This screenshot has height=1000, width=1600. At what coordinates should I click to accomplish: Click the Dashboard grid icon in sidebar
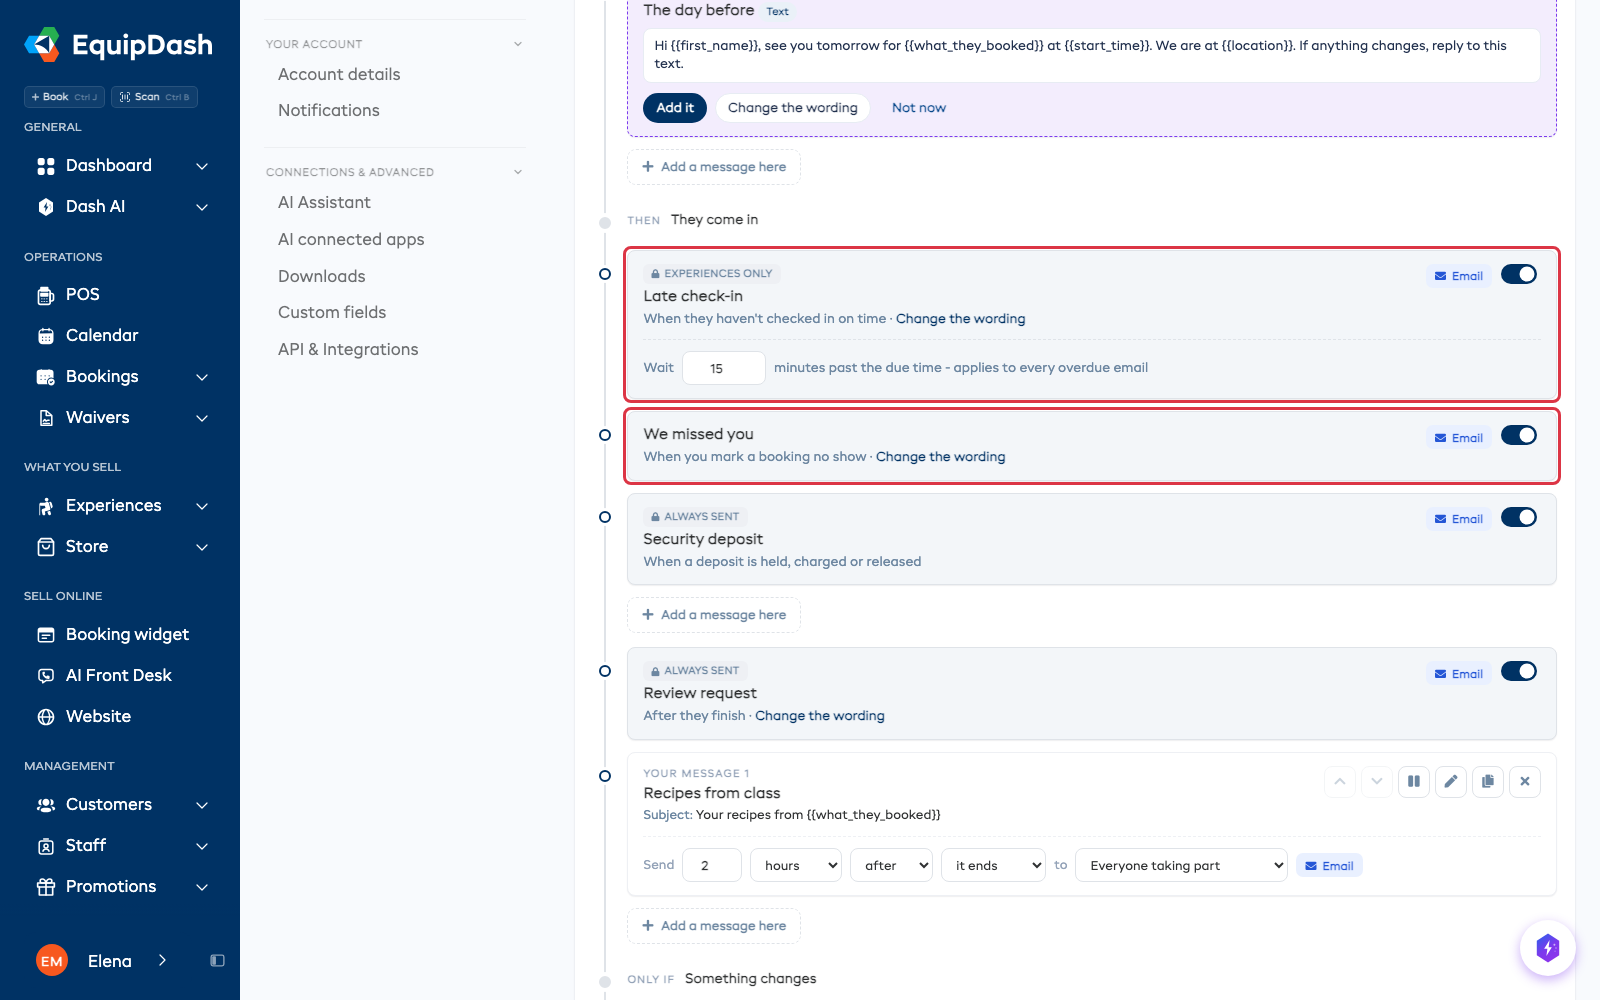click(46, 166)
